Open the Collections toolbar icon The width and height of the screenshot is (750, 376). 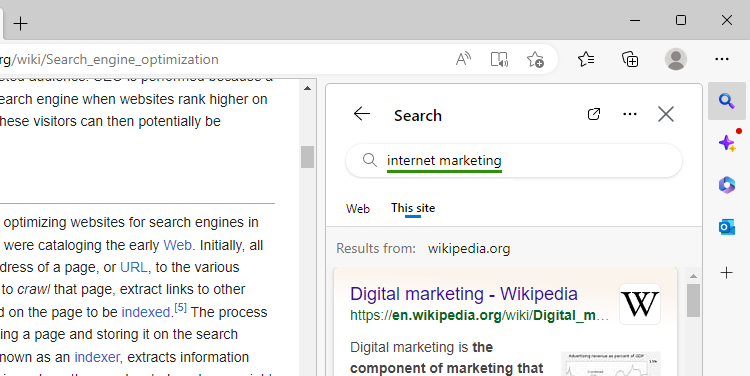point(630,59)
